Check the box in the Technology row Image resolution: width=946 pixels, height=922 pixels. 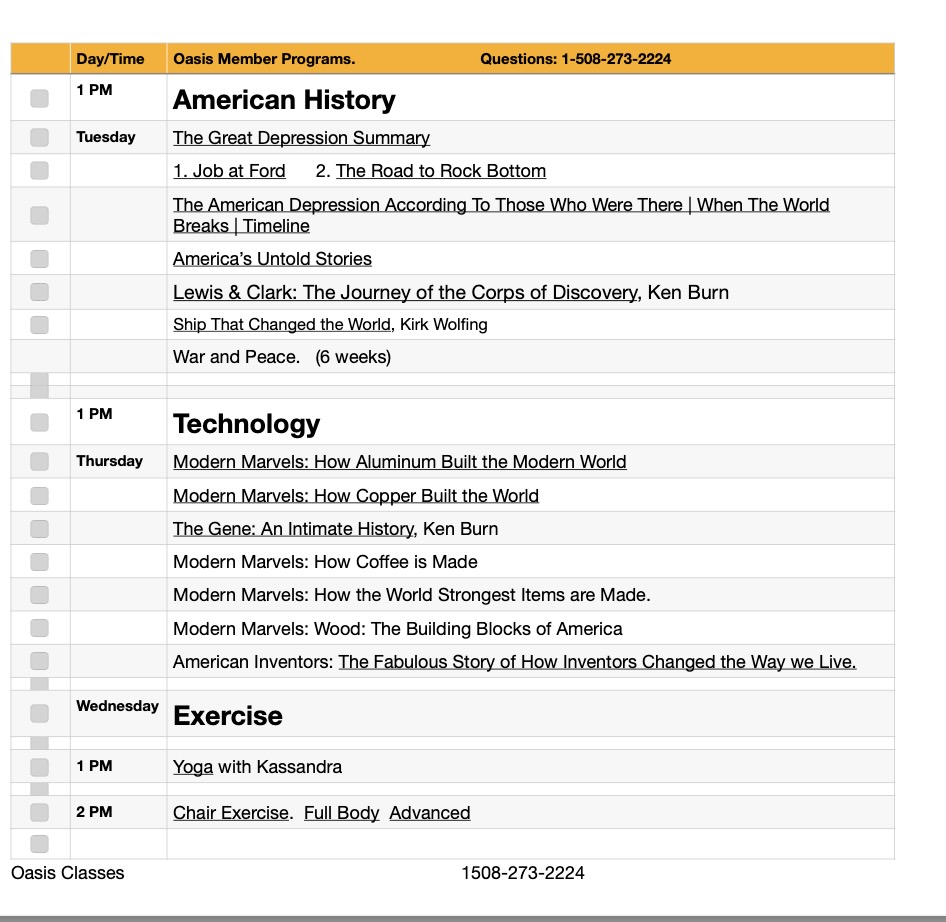coord(39,422)
